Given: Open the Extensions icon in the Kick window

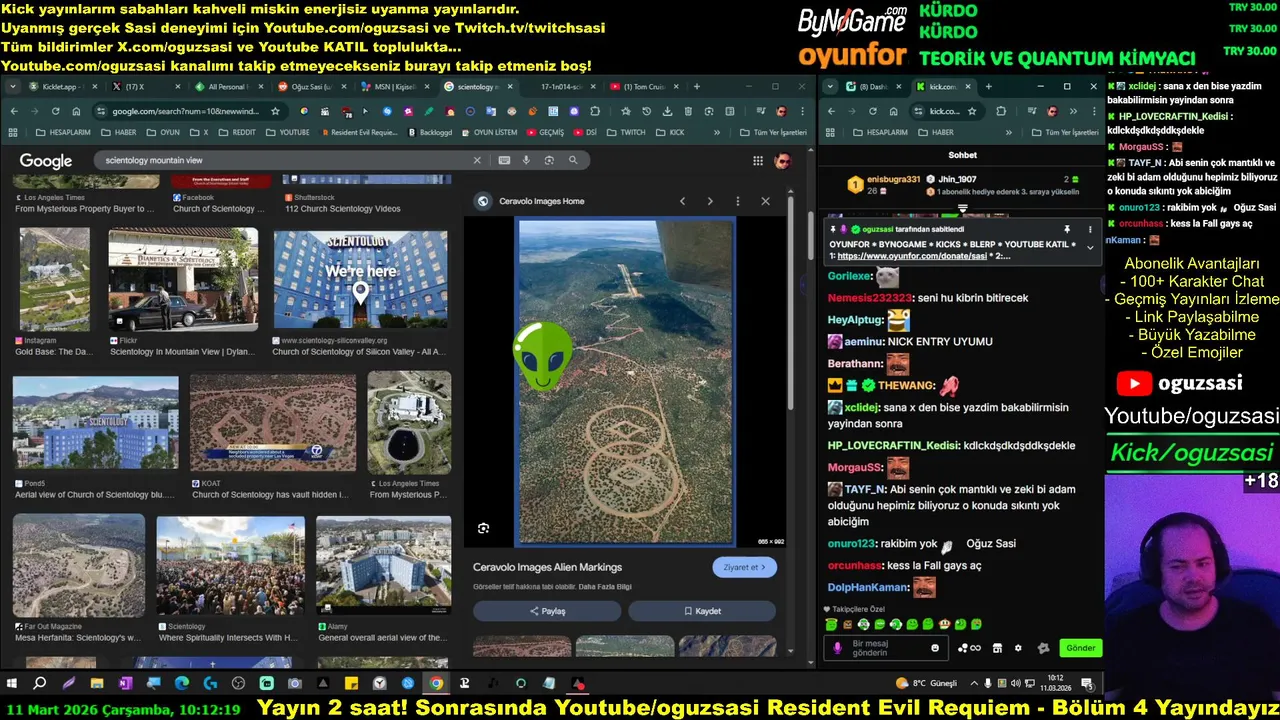Looking at the screenshot, I should [1001, 111].
